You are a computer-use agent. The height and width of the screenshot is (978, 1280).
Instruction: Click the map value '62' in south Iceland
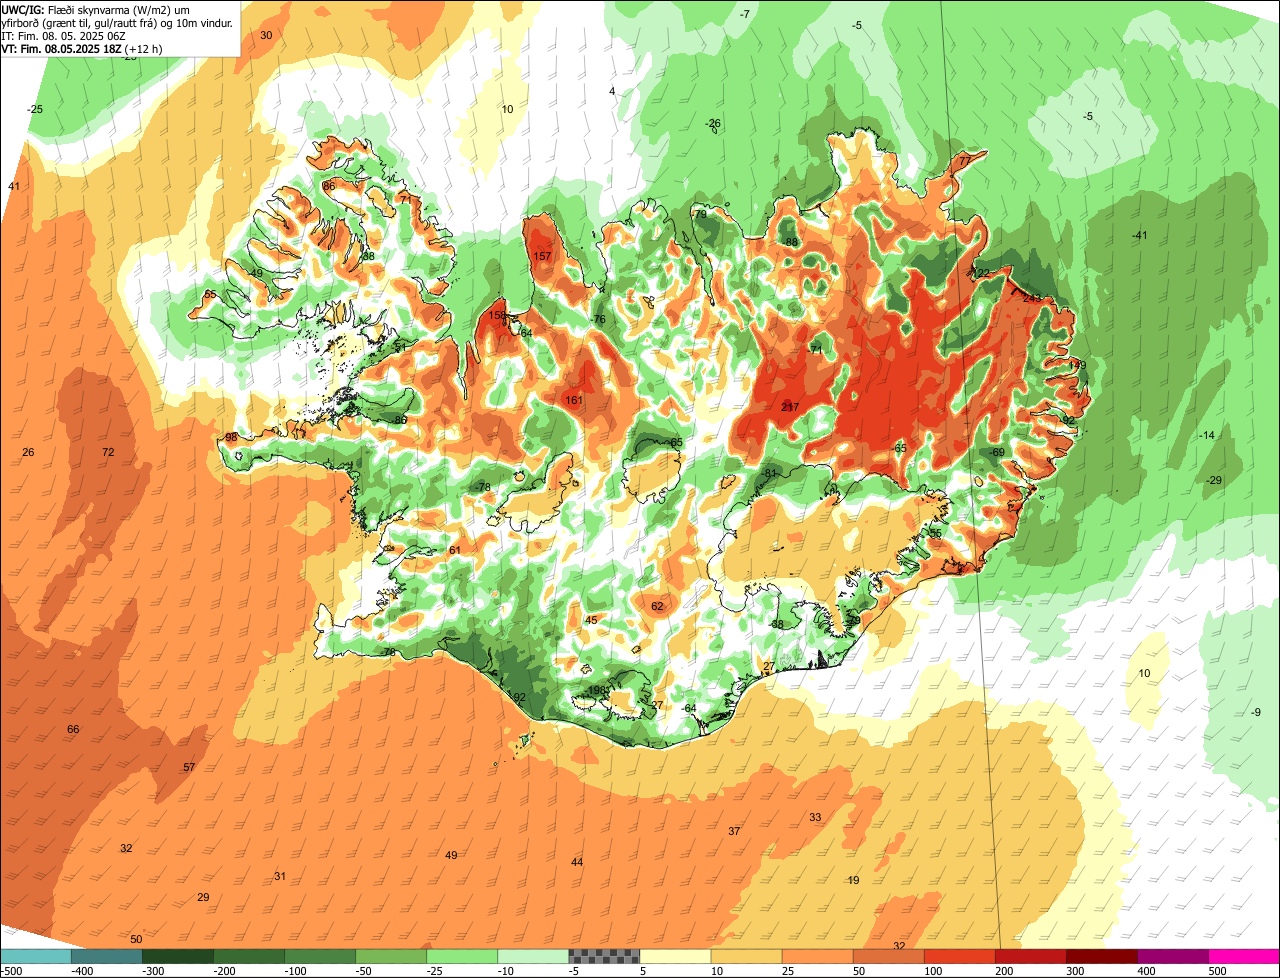[657, 607]
